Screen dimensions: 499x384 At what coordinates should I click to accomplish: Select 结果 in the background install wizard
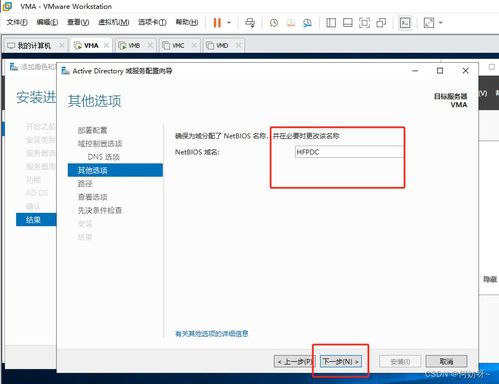point(36,220)
